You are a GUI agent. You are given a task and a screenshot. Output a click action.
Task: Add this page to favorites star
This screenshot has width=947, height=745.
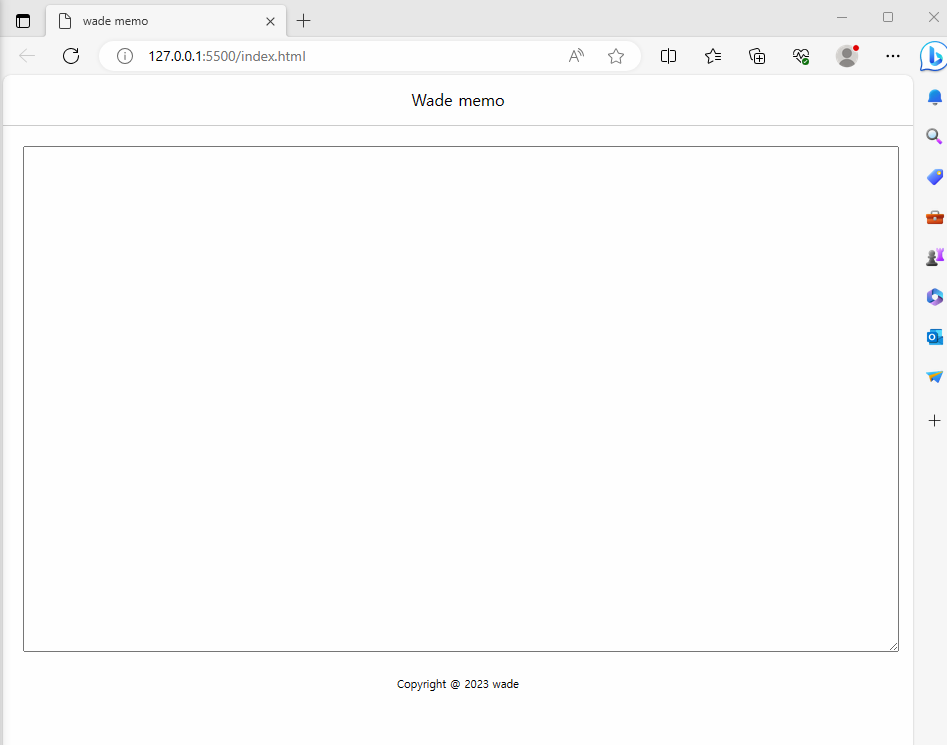(616, 56)
